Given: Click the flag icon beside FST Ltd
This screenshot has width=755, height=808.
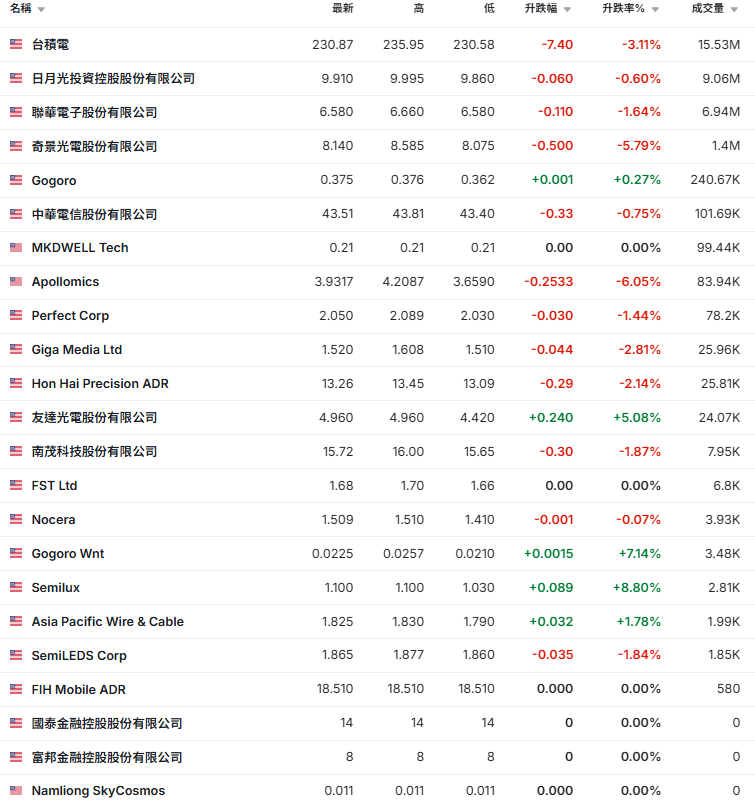Looking at the screenshot, I should [16, 485].
